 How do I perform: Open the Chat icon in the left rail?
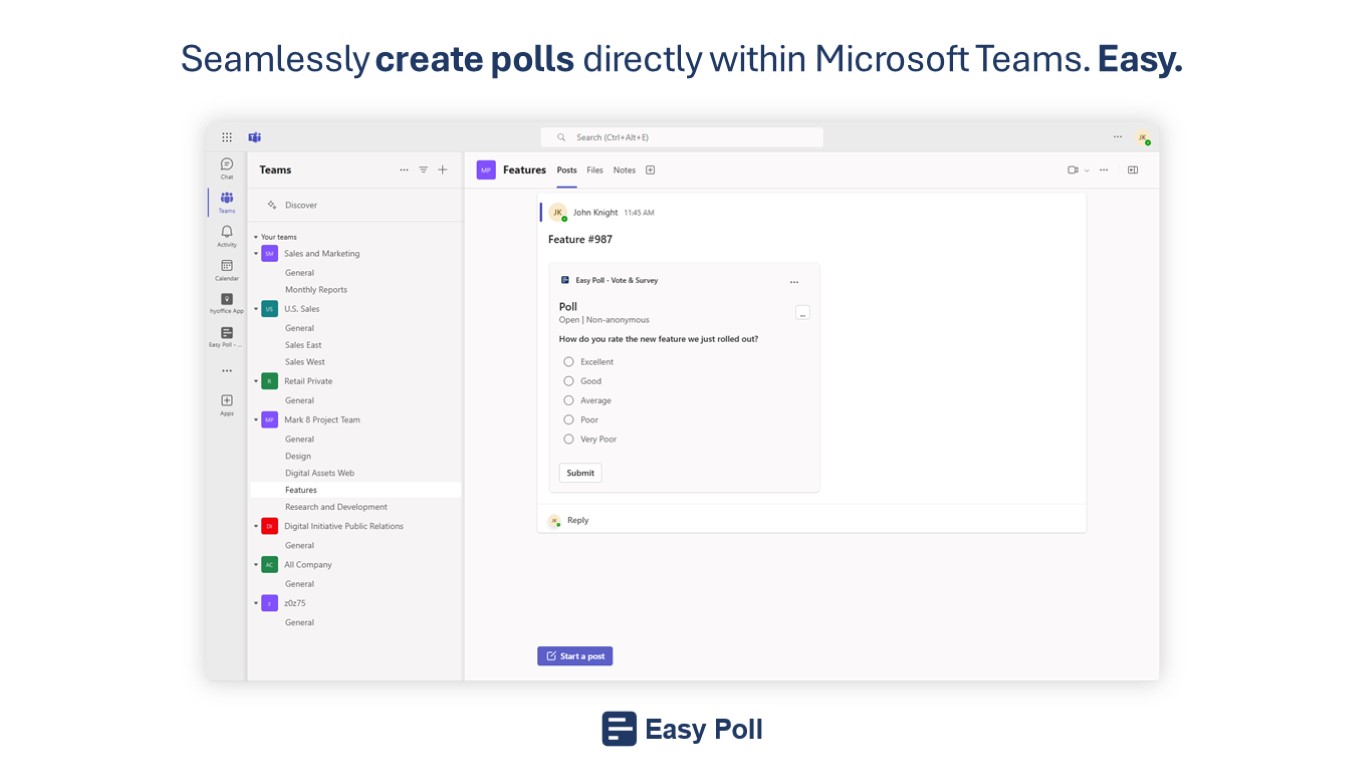[227, 166]
